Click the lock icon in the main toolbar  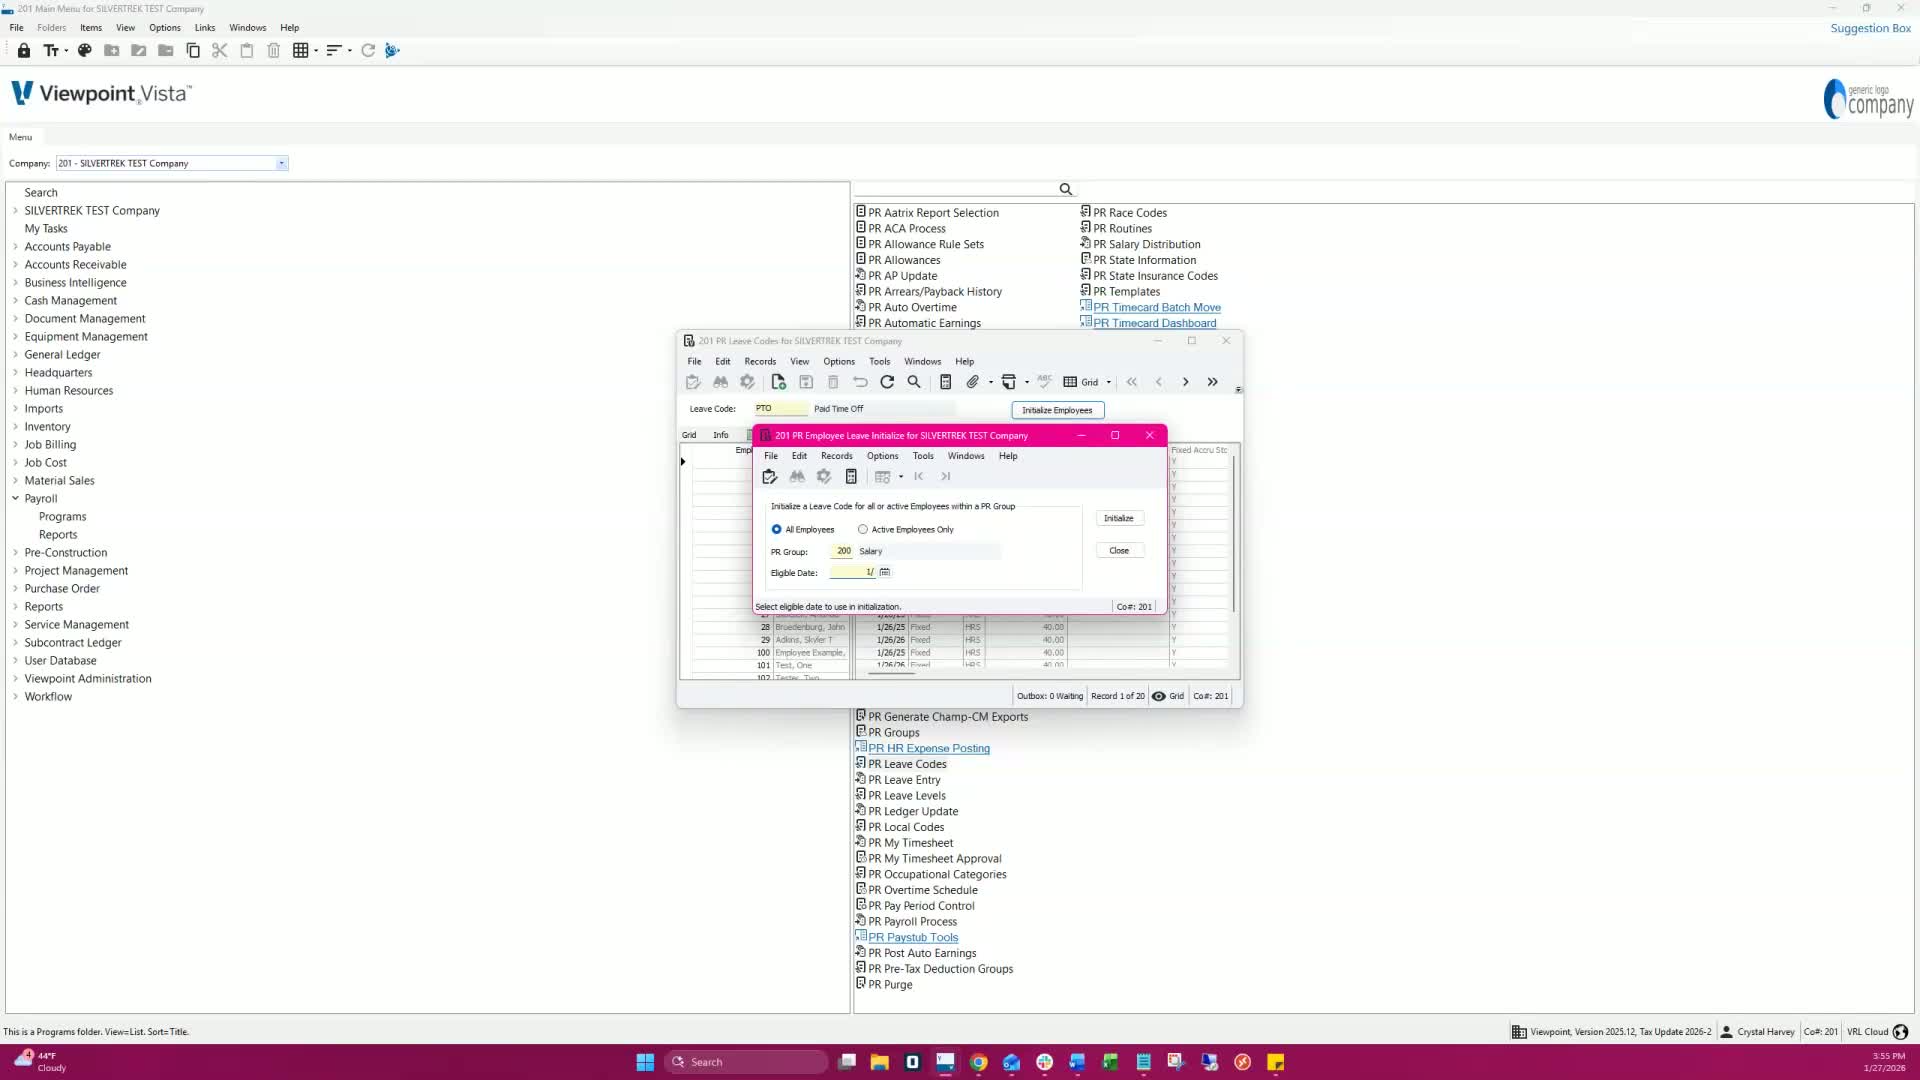click(24, 50)
